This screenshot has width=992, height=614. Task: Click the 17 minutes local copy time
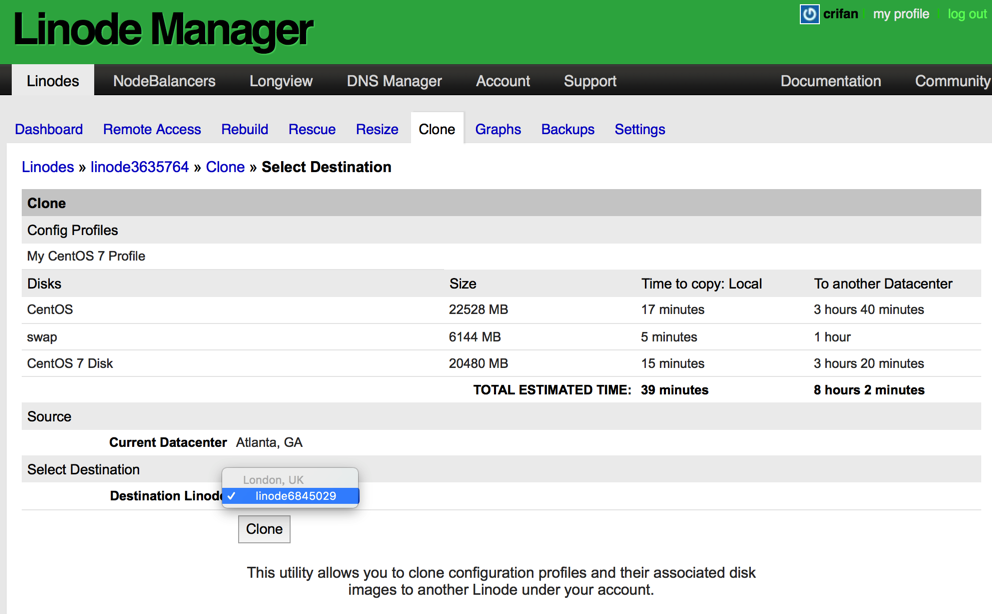(673, 309)
